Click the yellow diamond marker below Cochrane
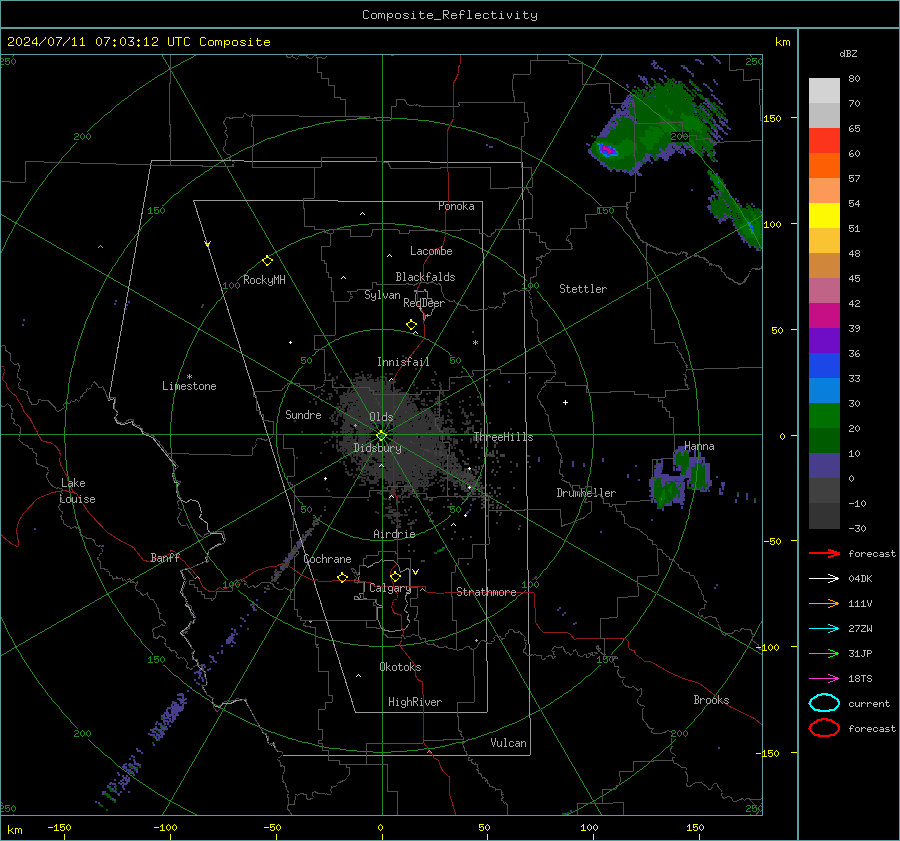This screenshot has height=841, width=900. 342,577
